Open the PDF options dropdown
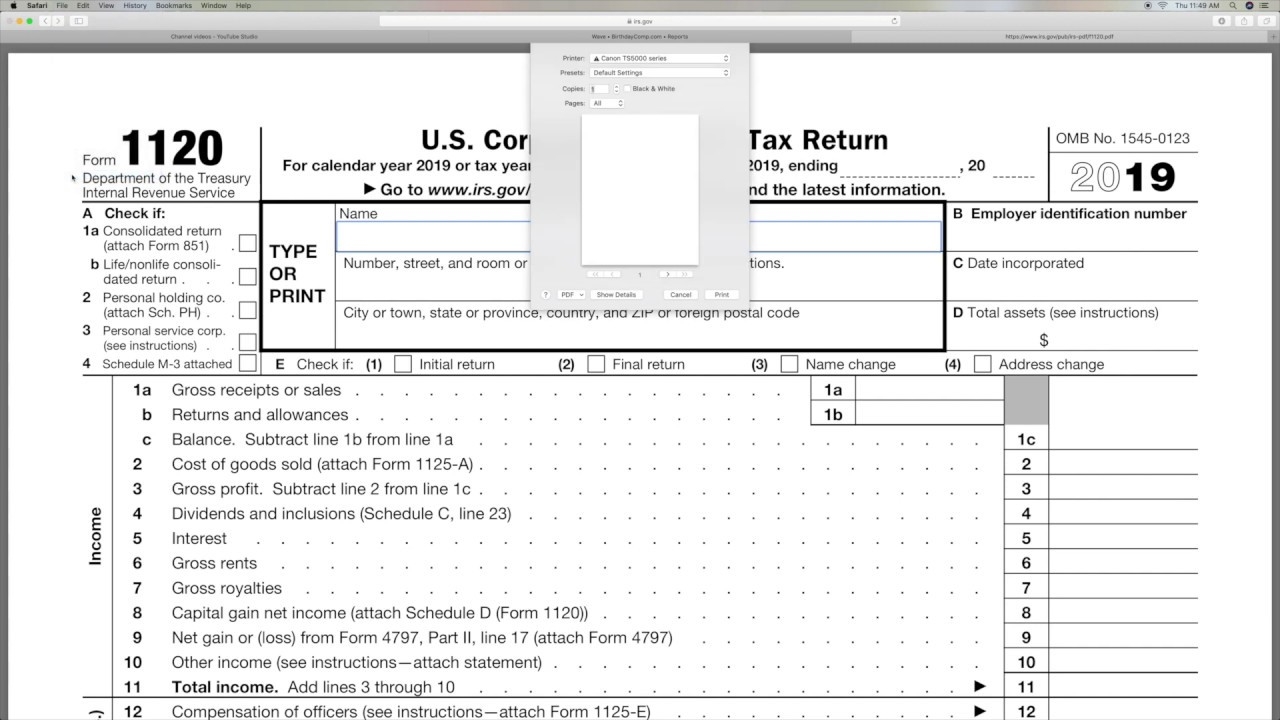Viewport: 1280px width, 720px height. coord(572,295)
